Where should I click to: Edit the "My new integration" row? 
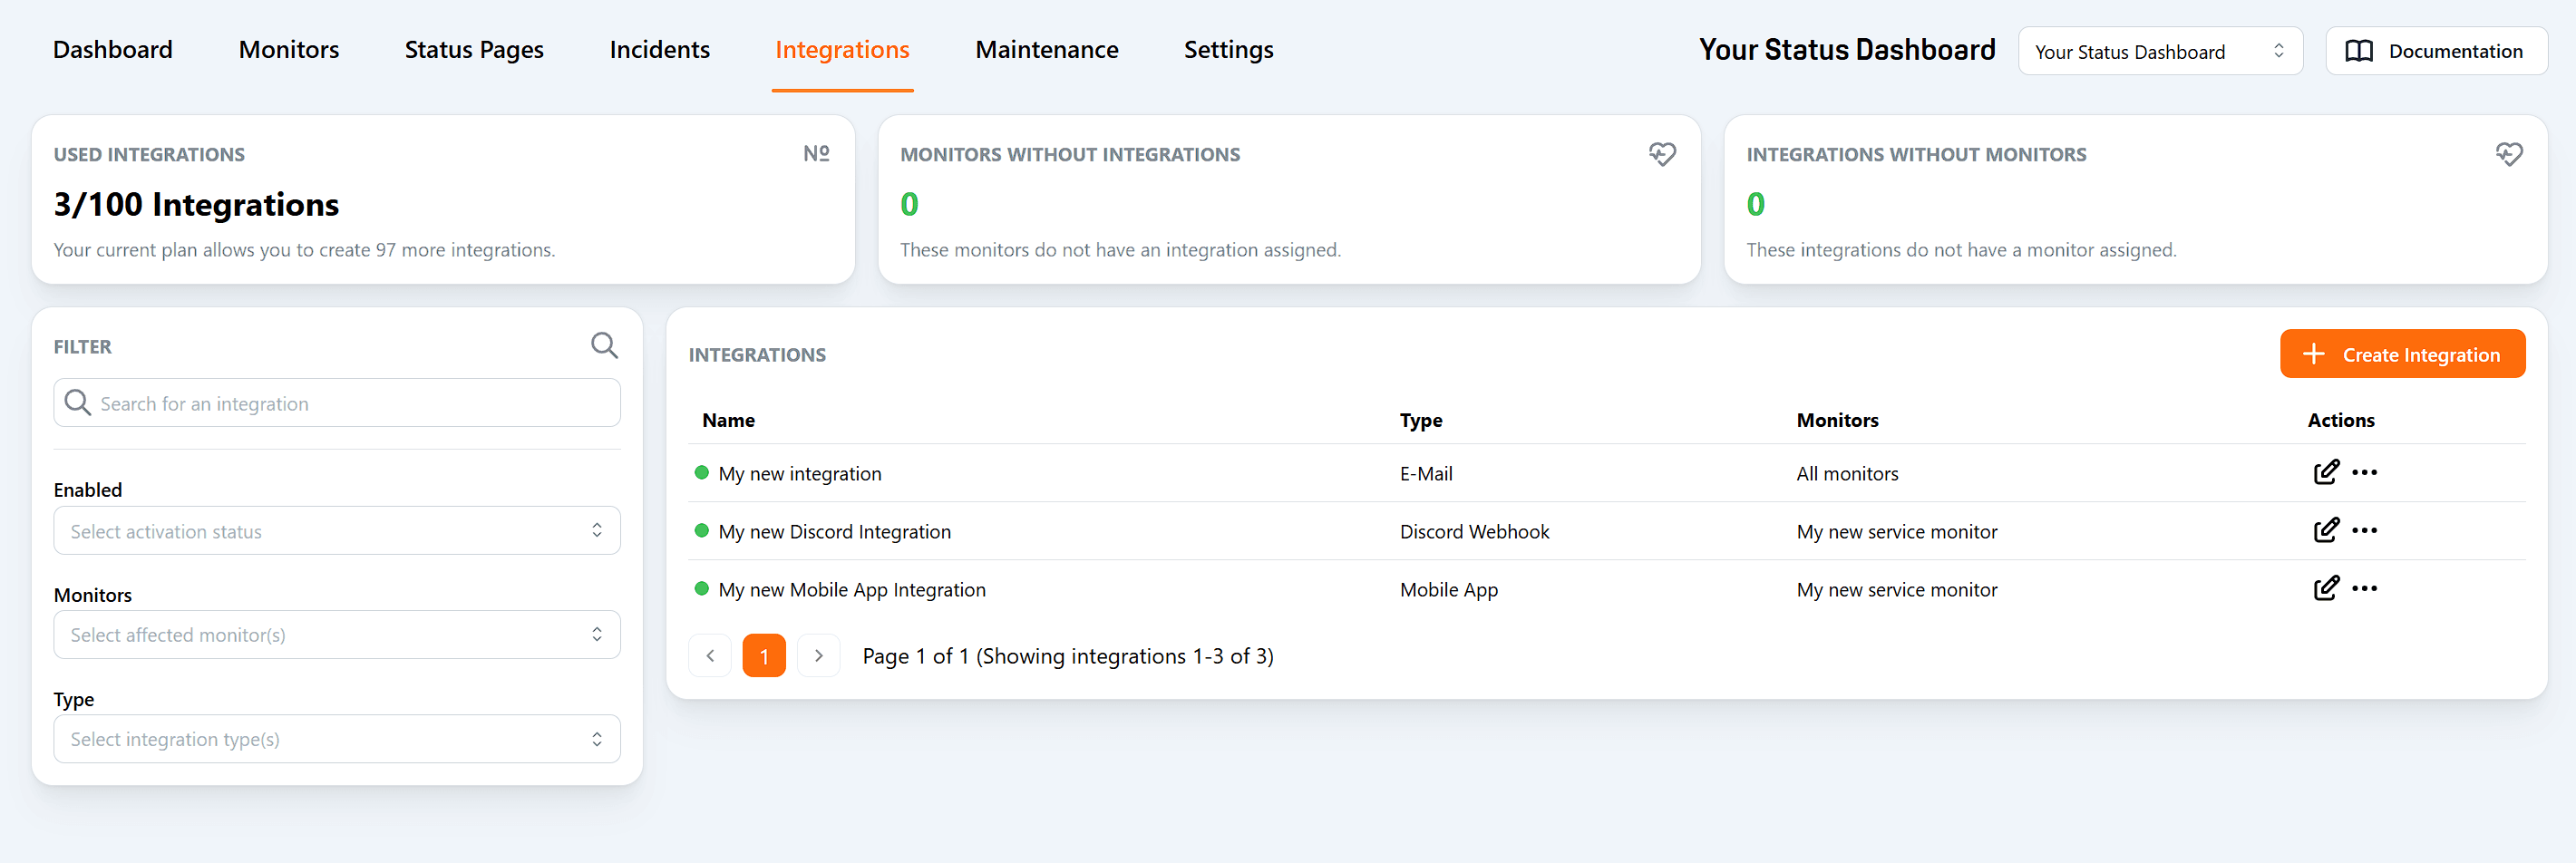pos(2326,472)
